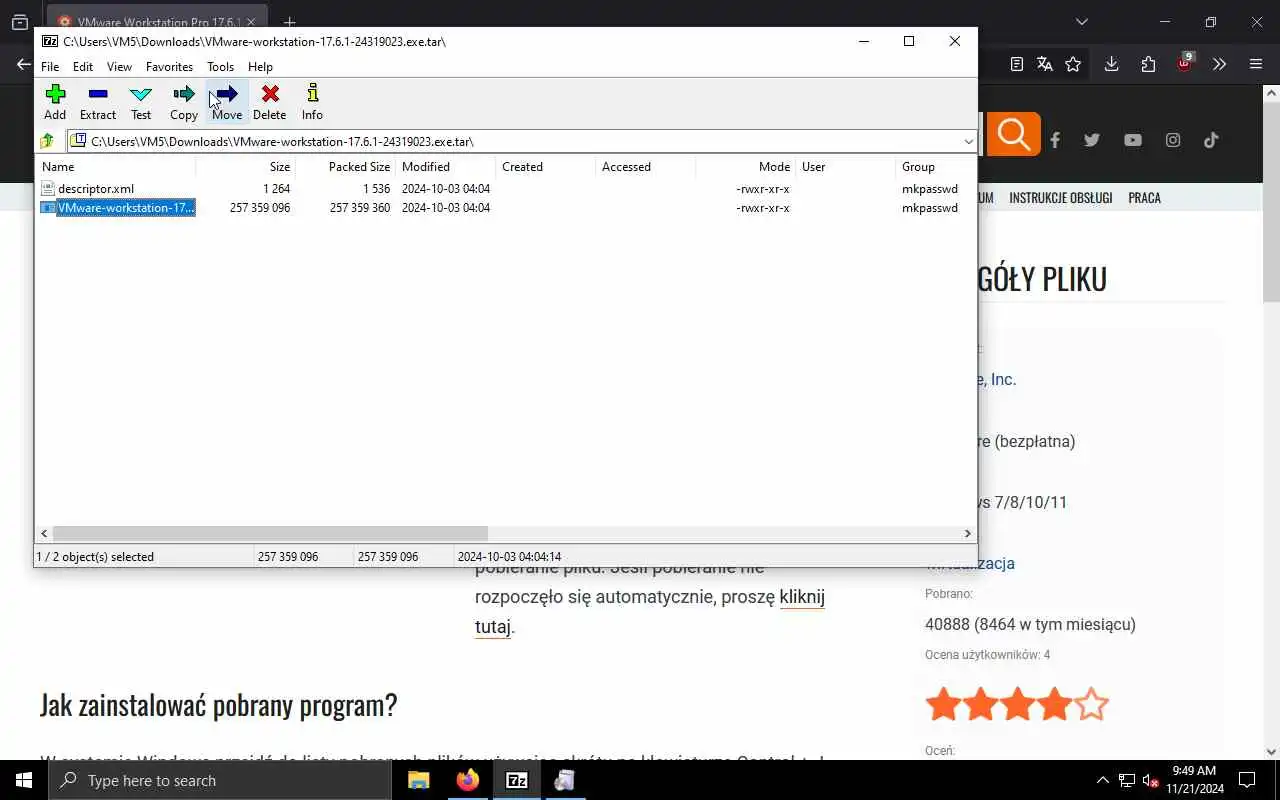Screen dimensions: 1280x800
Task: Toggle Firefox reader view icon
Action: point(1017,64)
